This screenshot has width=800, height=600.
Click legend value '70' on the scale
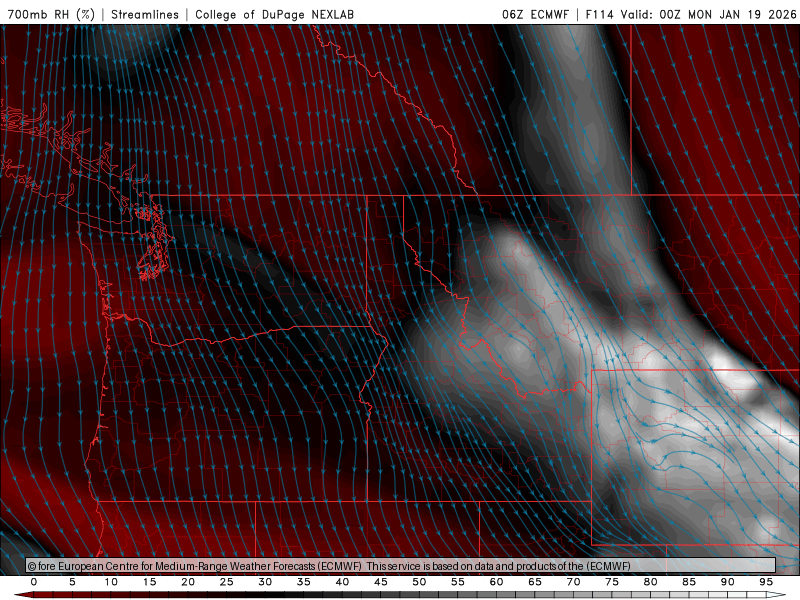(573, 582)
